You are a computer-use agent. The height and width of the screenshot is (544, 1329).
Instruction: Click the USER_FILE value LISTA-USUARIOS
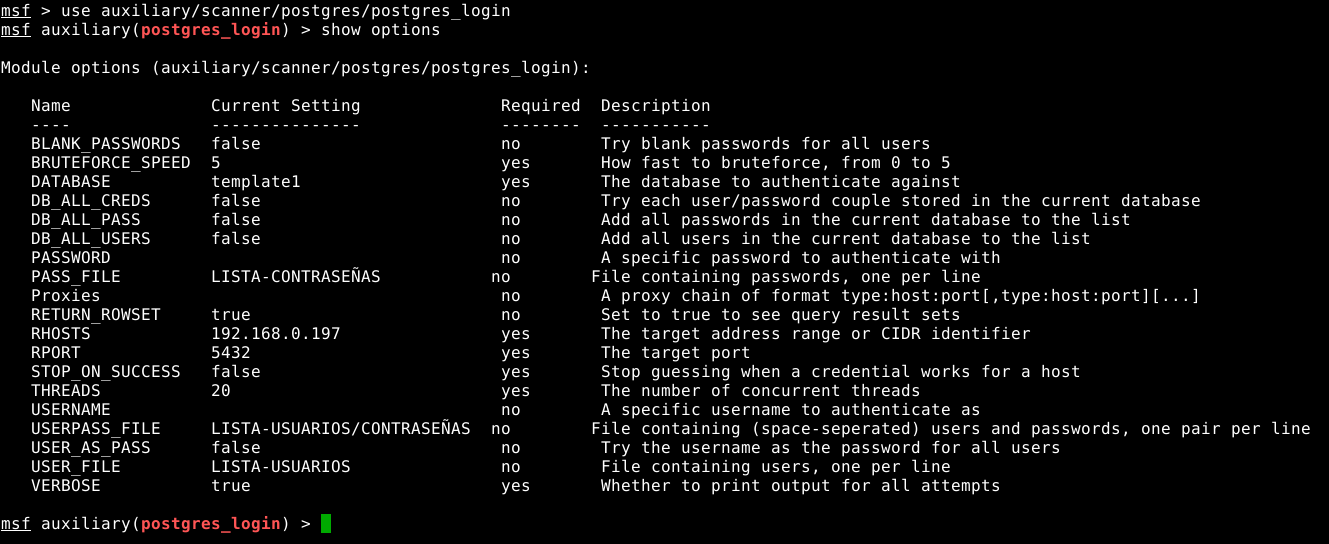click(281, 467)
